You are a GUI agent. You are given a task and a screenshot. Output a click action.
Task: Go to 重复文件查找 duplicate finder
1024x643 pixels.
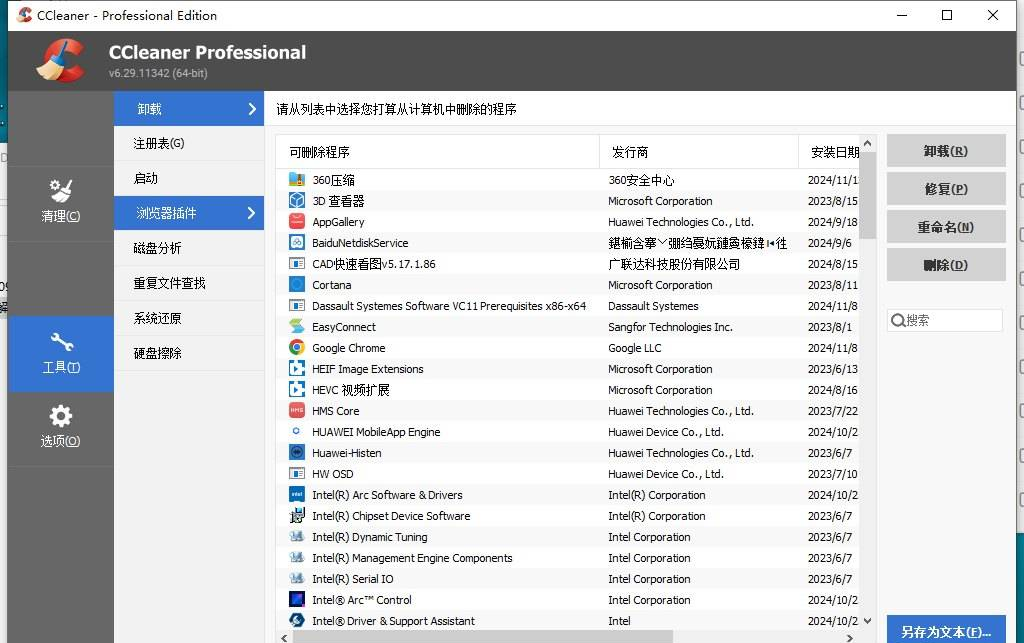pyautogui.click(x=169, y=283)
